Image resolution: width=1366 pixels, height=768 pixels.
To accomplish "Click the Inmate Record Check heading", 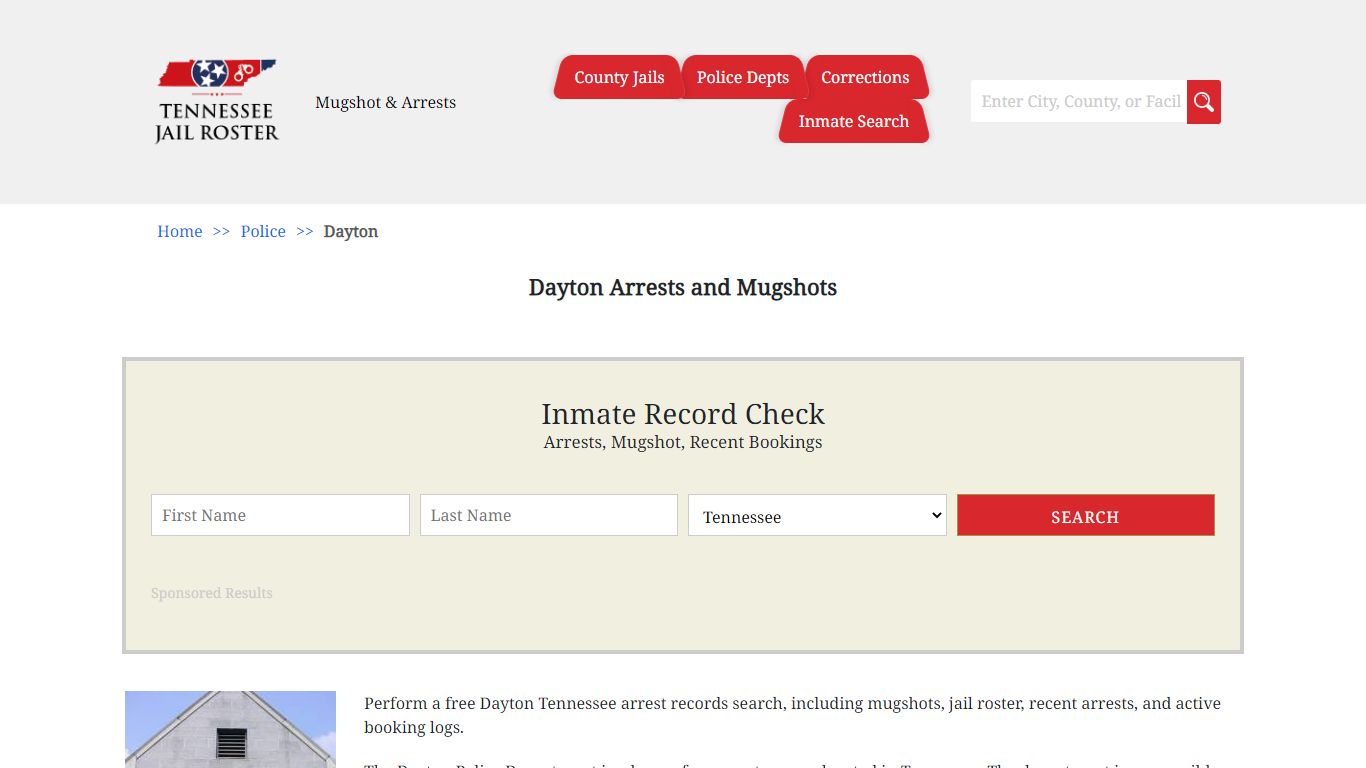I will (x=683, y=414).
